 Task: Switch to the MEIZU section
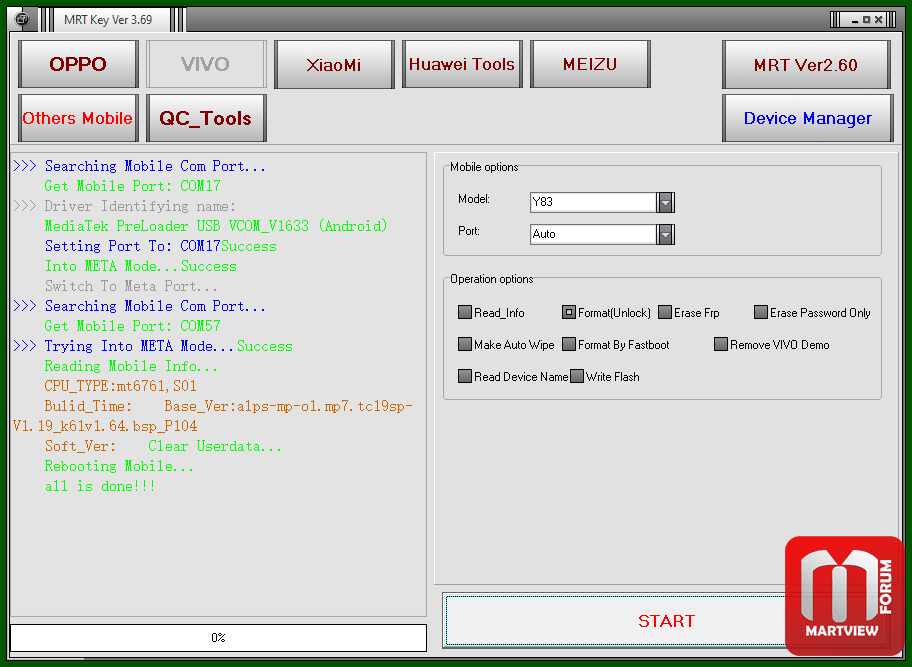[x=590, y=64]
